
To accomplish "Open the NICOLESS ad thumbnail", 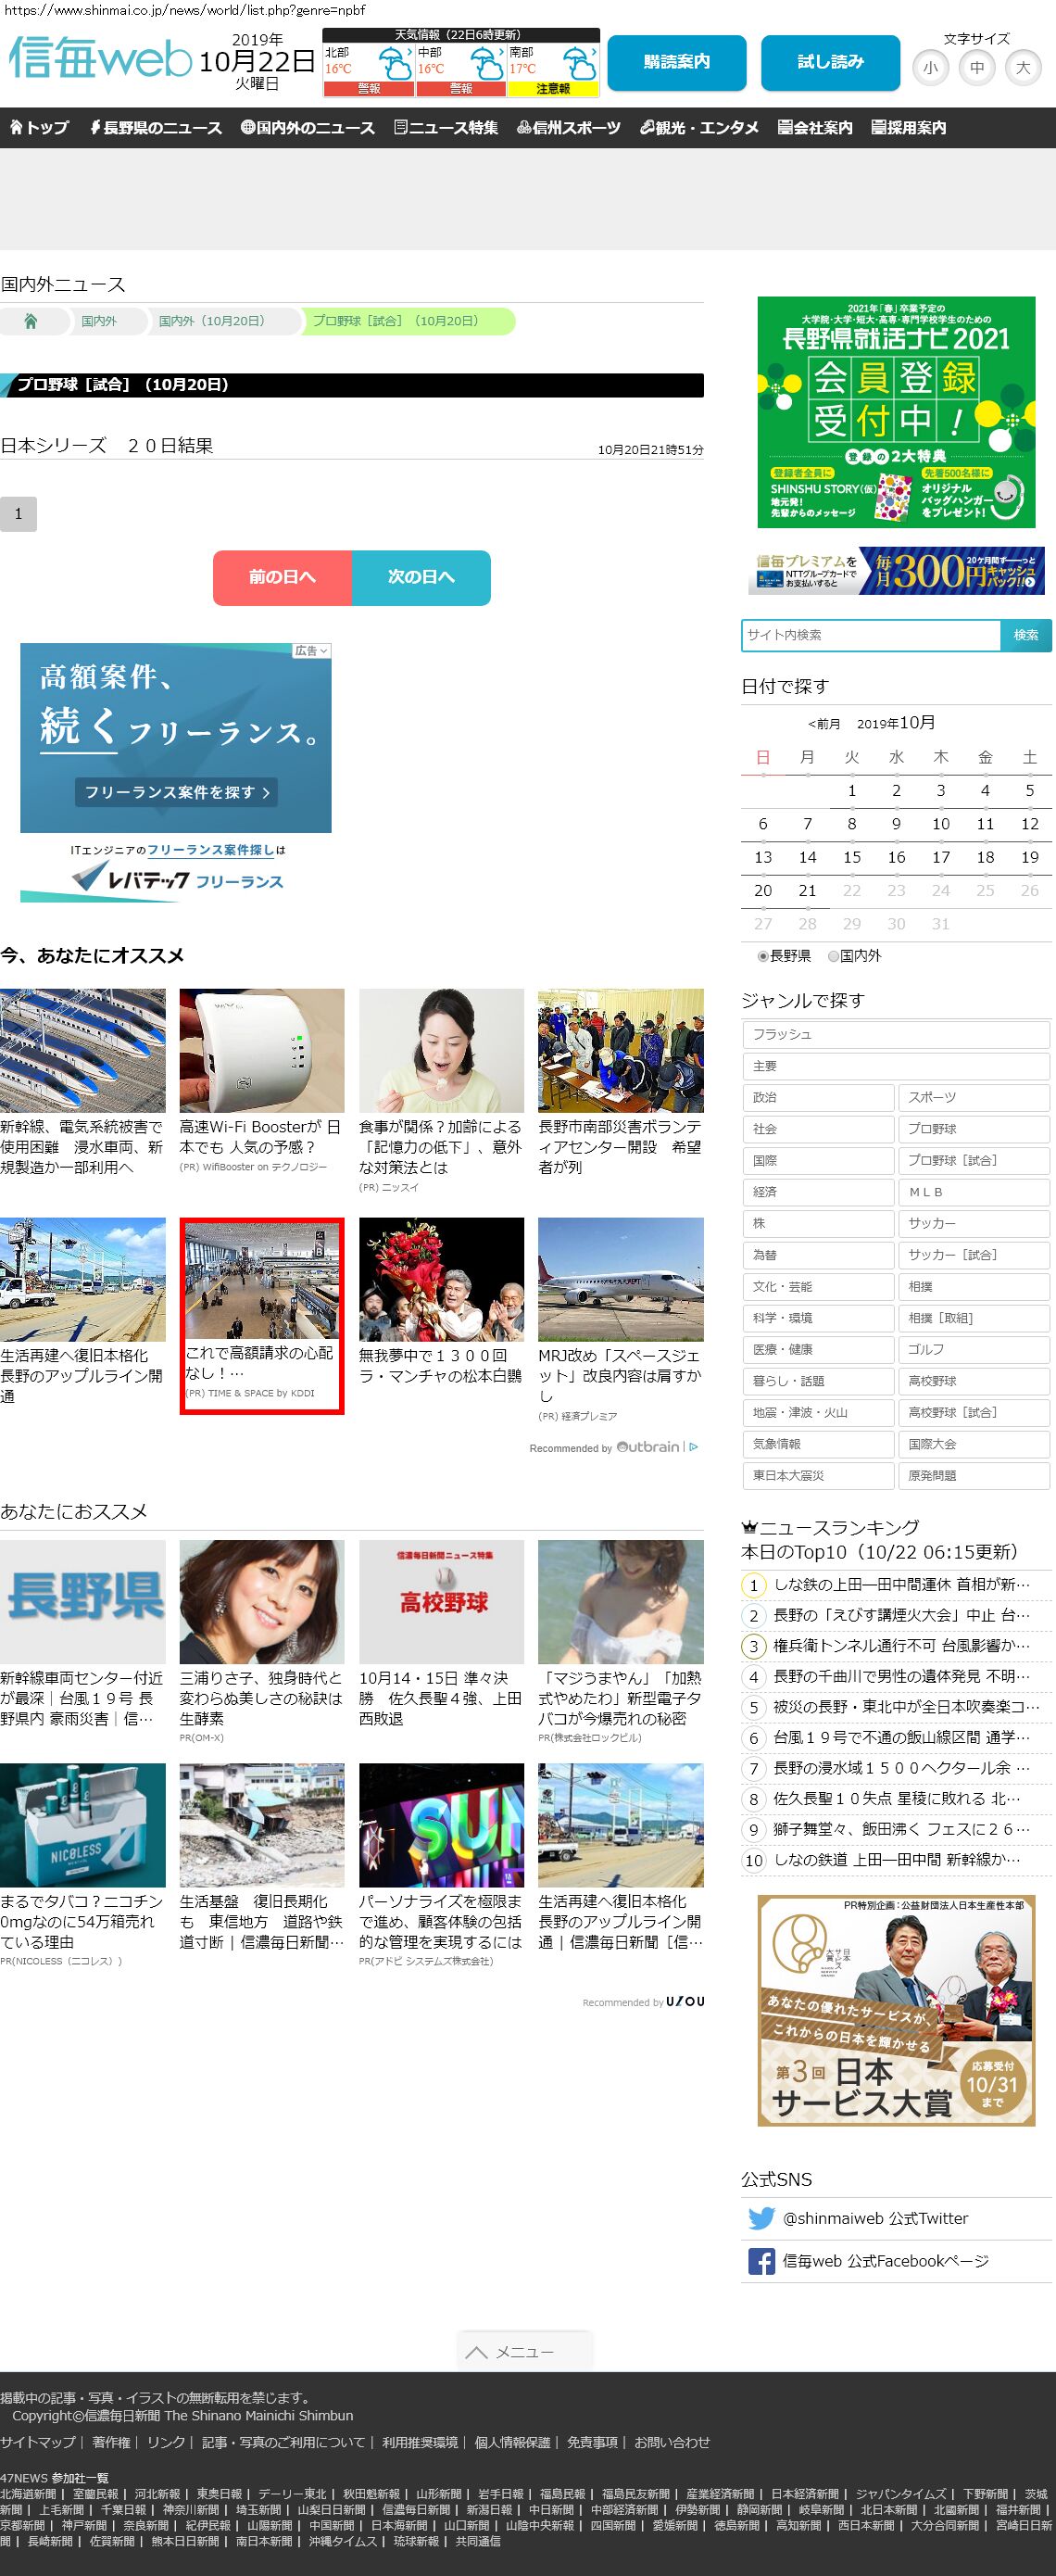I will (x=83, y=1825).
